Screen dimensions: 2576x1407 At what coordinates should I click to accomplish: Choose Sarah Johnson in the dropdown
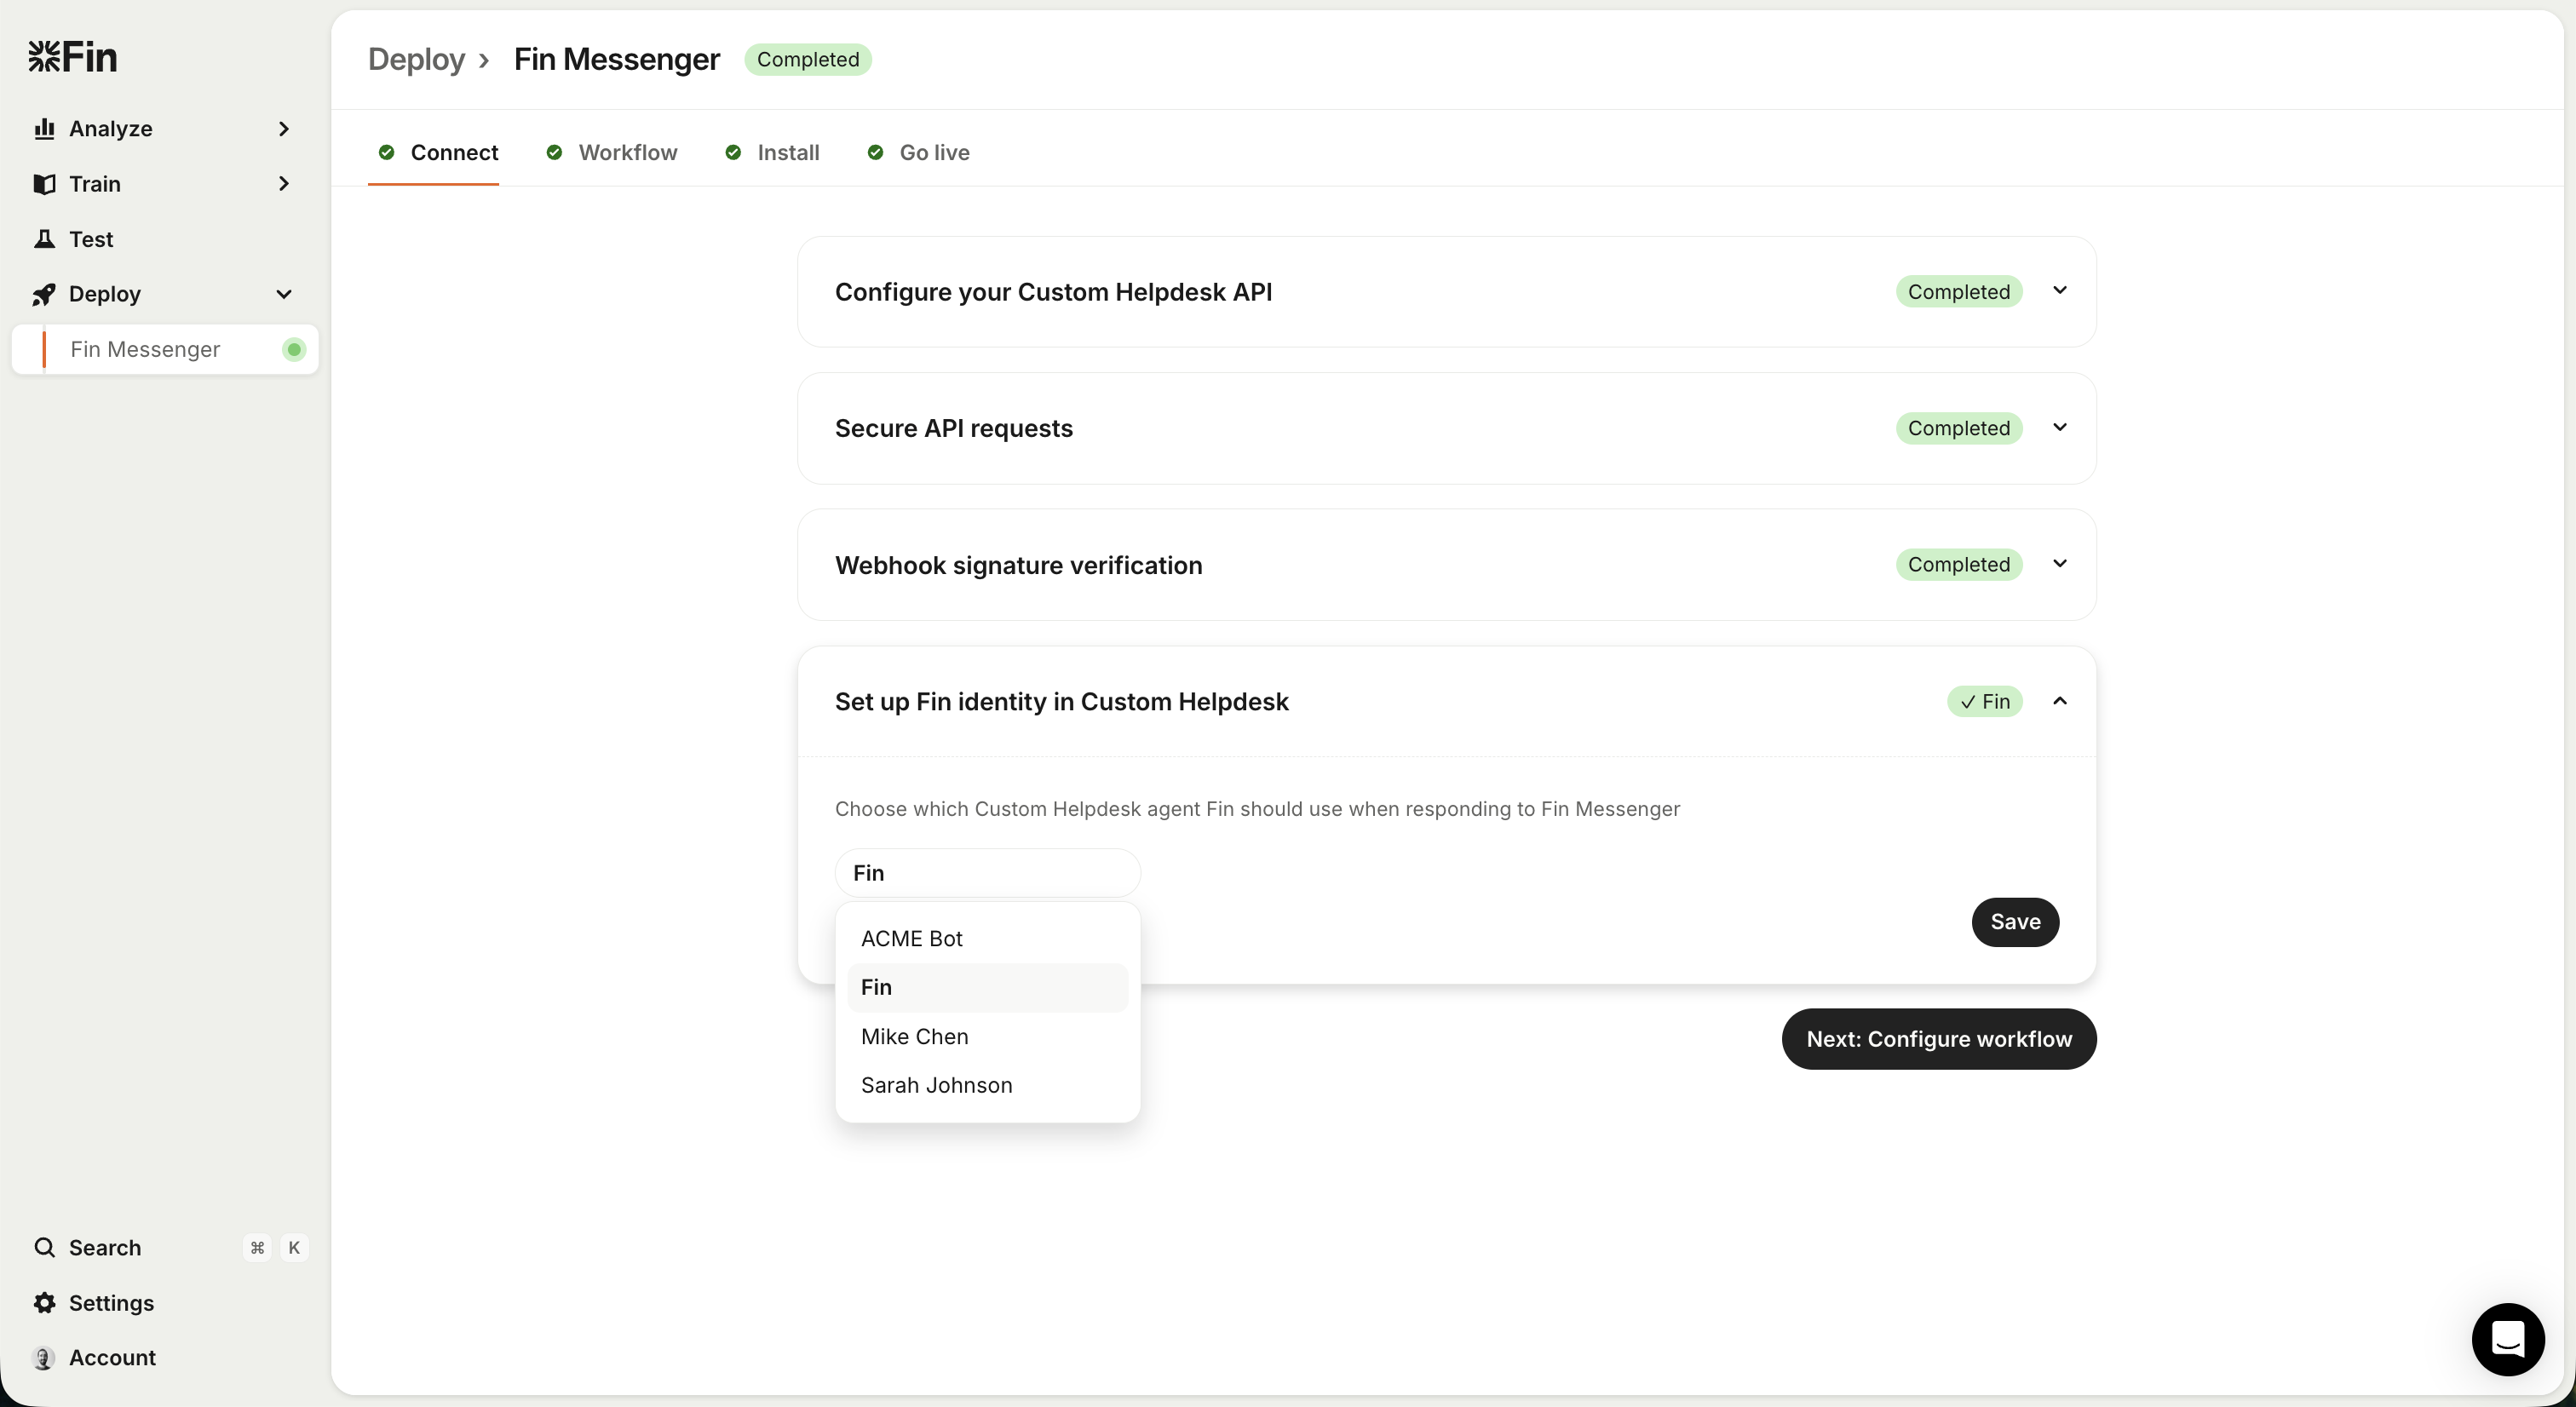(936, 1085)
